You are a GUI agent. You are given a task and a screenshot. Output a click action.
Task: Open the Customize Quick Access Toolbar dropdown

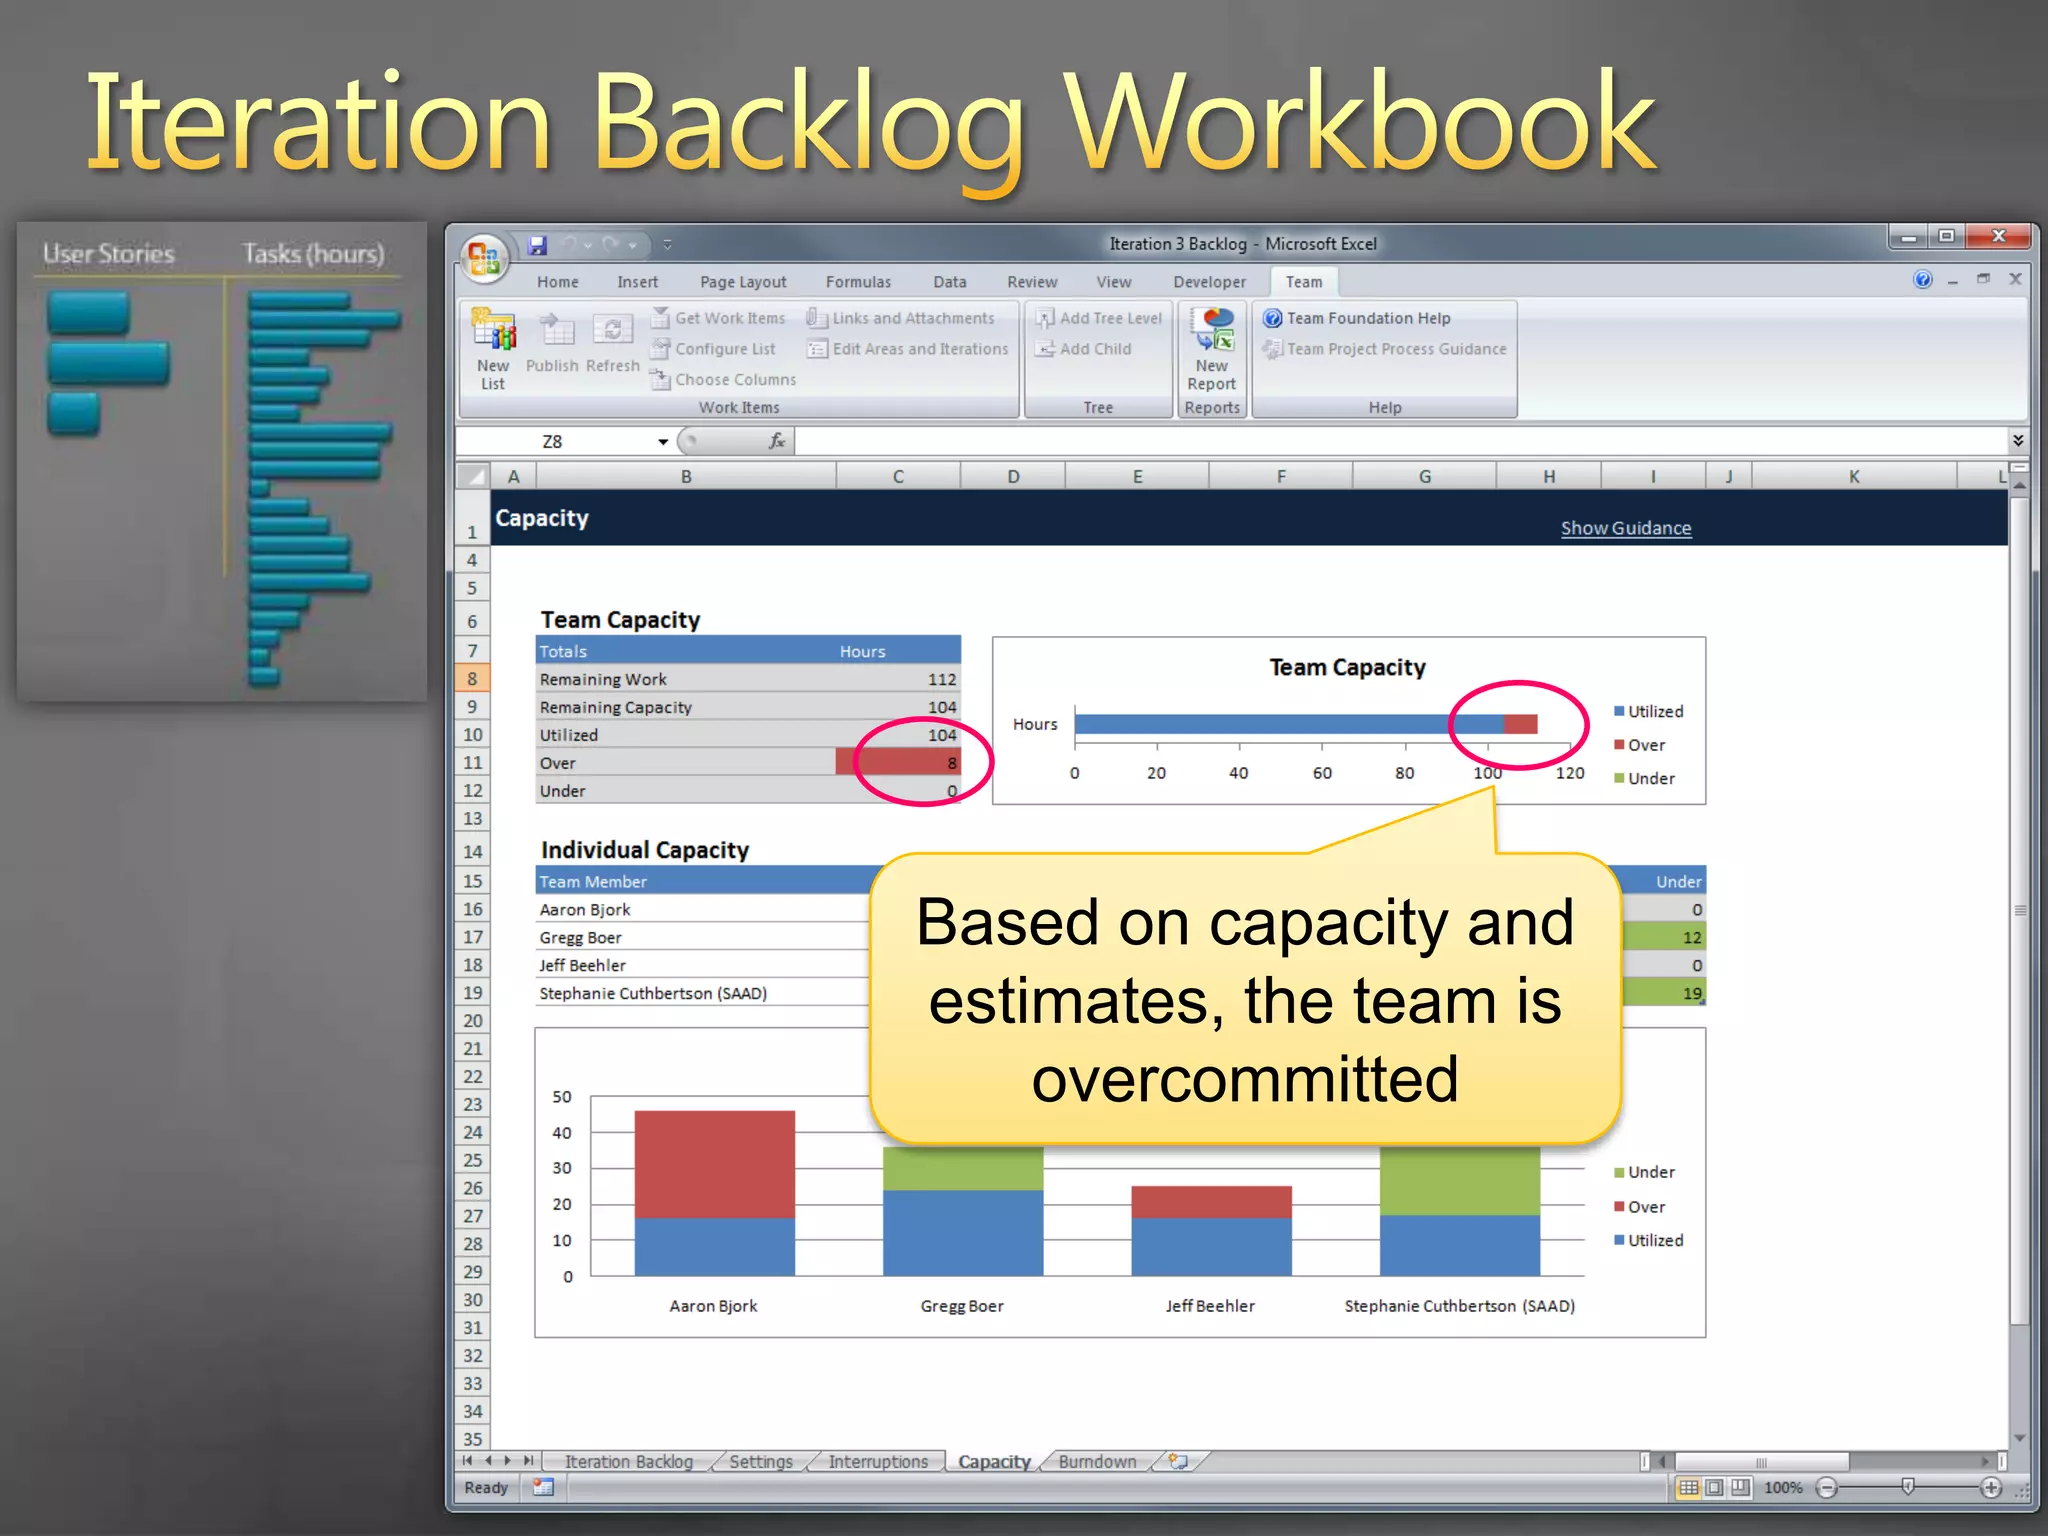point(667,244)
